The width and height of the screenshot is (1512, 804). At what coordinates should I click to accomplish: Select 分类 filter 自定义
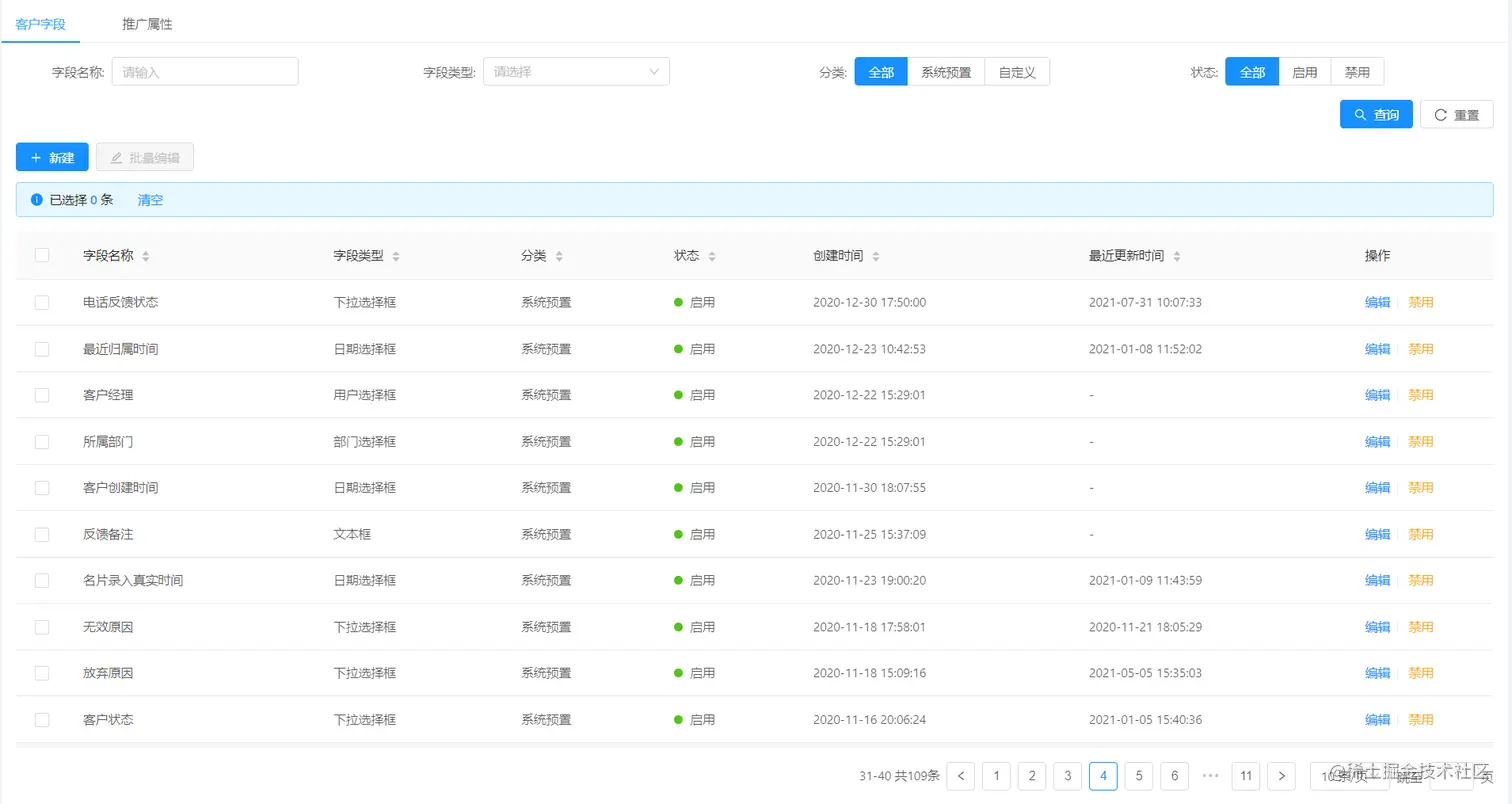(x=1017, y=72)
